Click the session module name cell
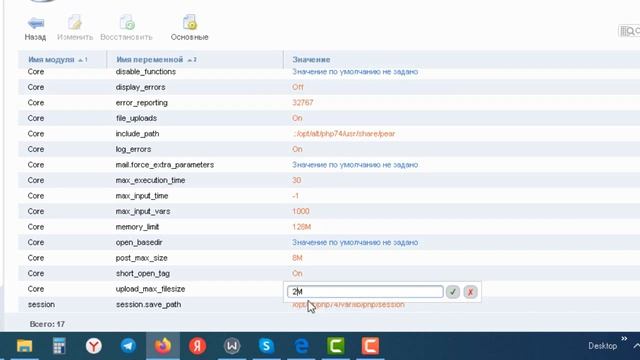Viewport: 640px width, 360px height. pyautogui.click(x=41, y=304)
